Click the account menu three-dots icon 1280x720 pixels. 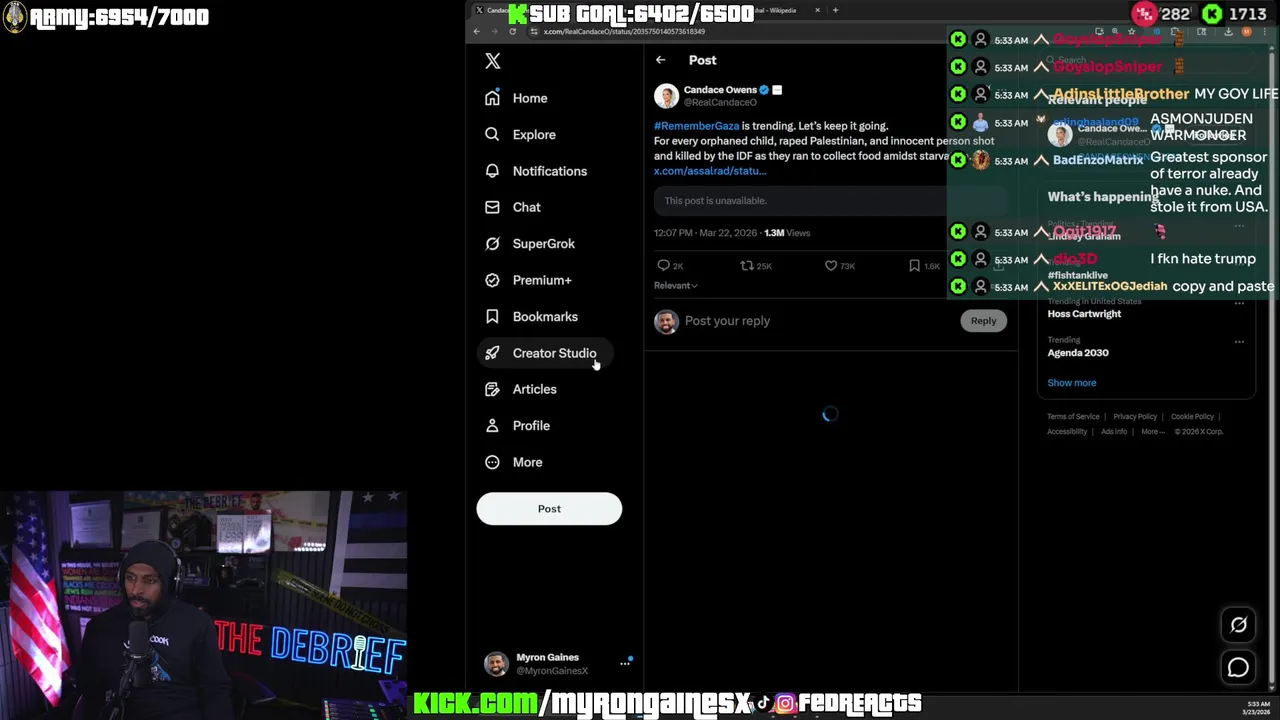tap(625, 664)
